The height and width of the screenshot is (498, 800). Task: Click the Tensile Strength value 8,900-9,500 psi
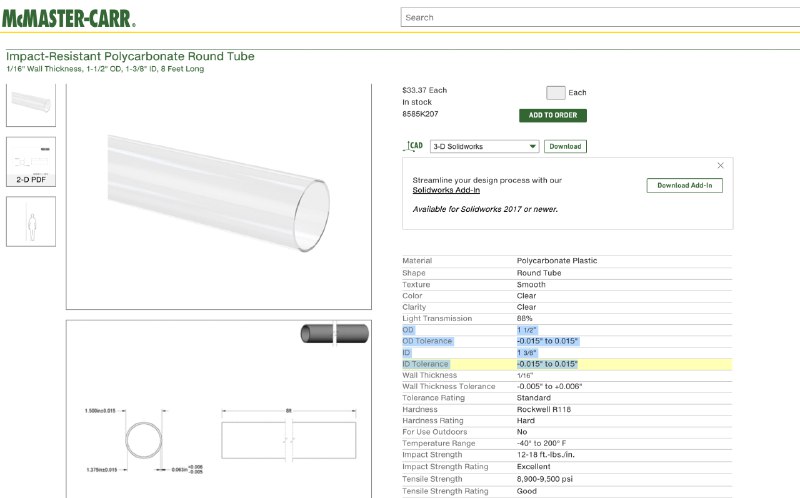point(544,479)
